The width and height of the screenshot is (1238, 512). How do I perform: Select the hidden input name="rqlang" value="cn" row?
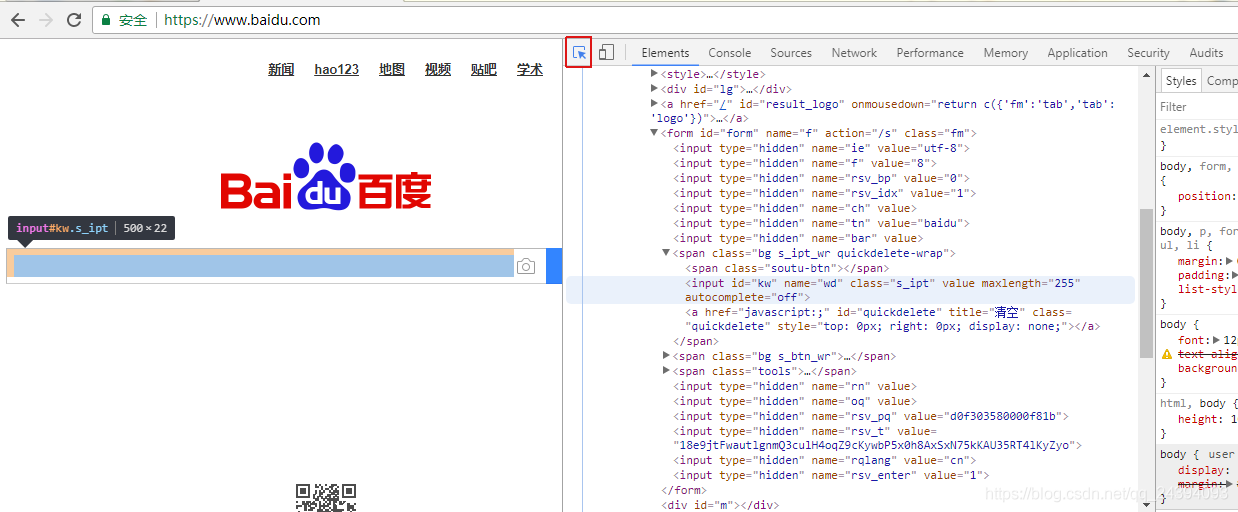825,460
